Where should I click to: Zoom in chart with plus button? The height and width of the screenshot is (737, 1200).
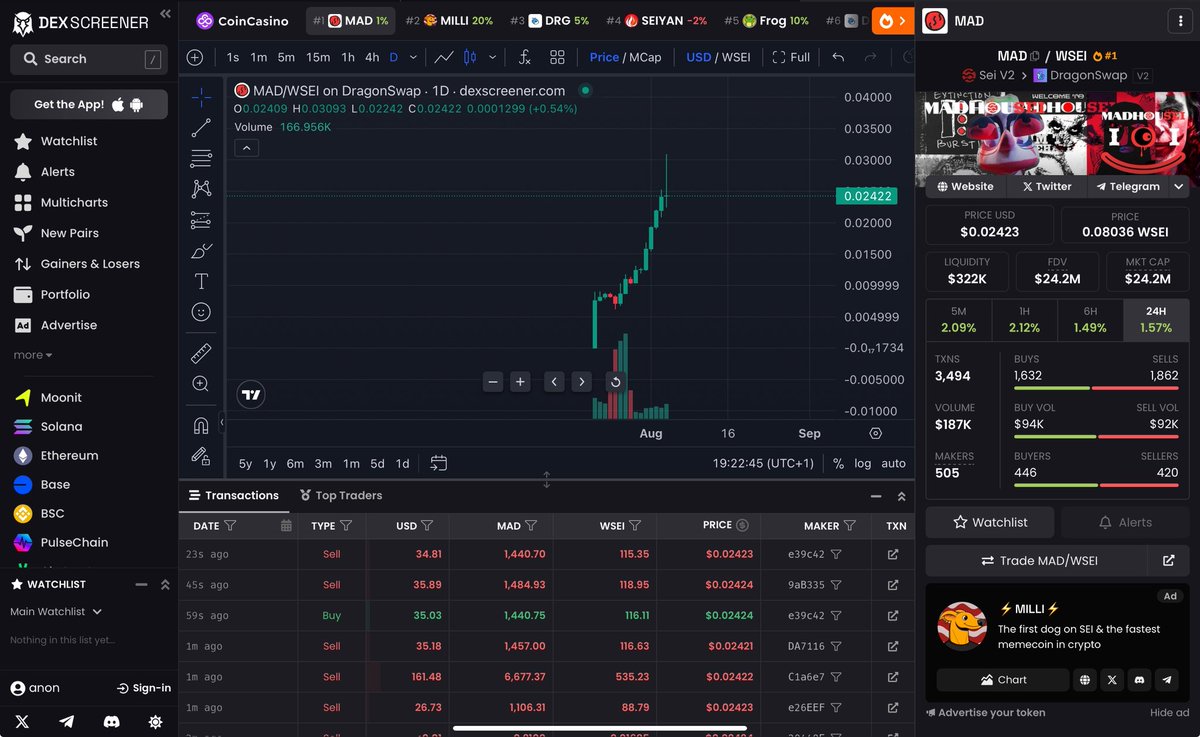(520, 381)
